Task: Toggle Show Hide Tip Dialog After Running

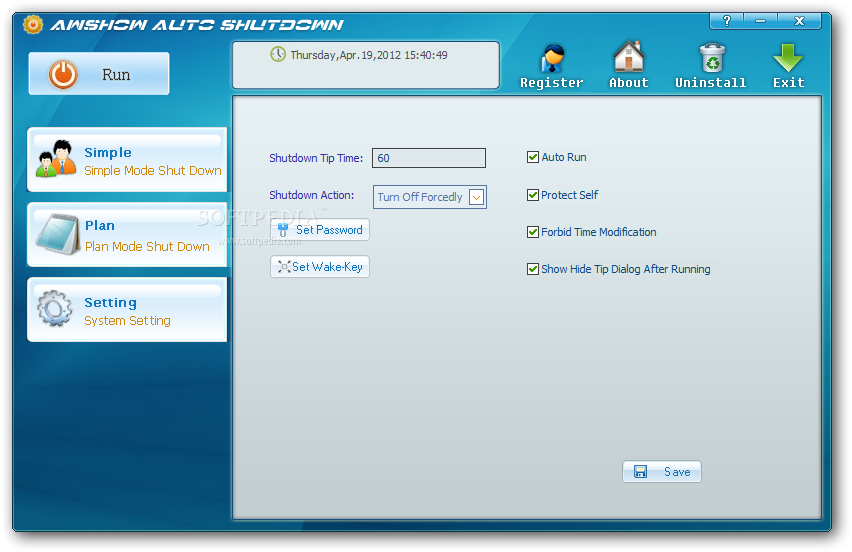Action: point(532,269)
